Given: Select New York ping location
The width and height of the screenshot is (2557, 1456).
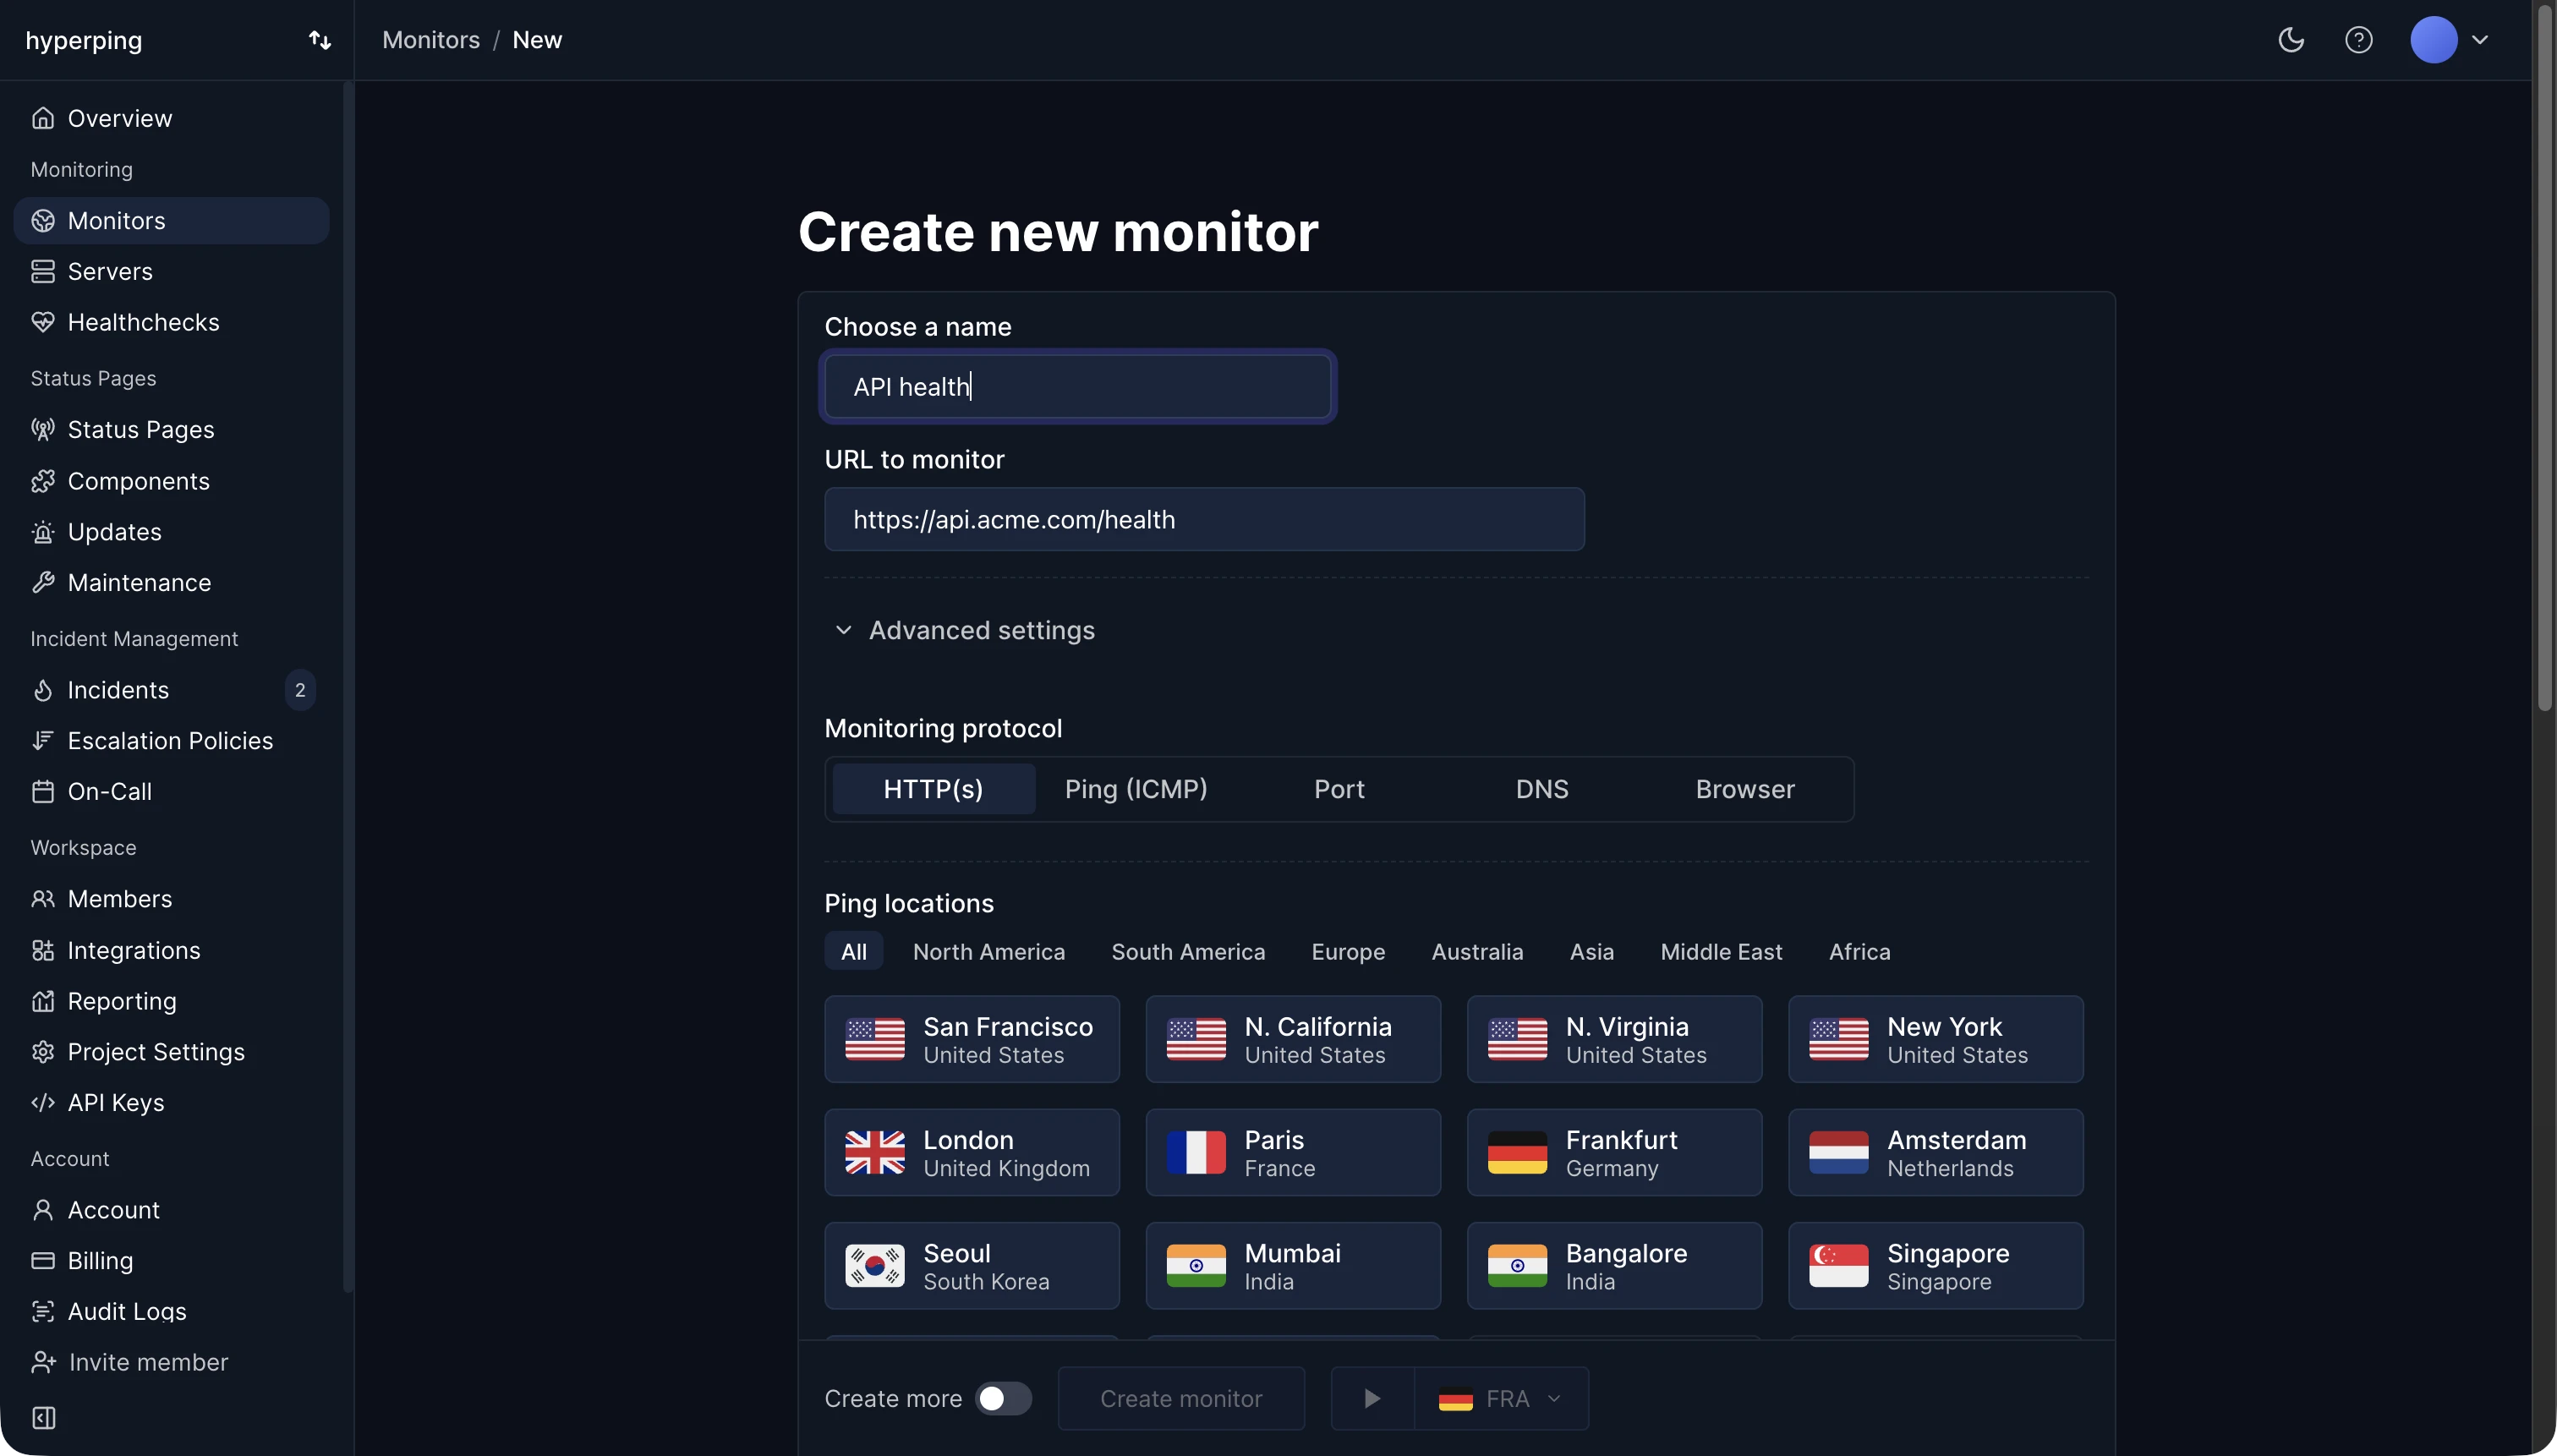Looking at the screenshot, I should (1935, 1039).
